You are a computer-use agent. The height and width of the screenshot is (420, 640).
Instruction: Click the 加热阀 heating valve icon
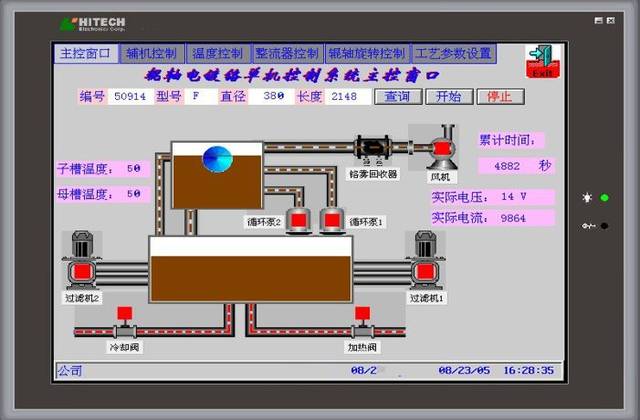point(361,323)
